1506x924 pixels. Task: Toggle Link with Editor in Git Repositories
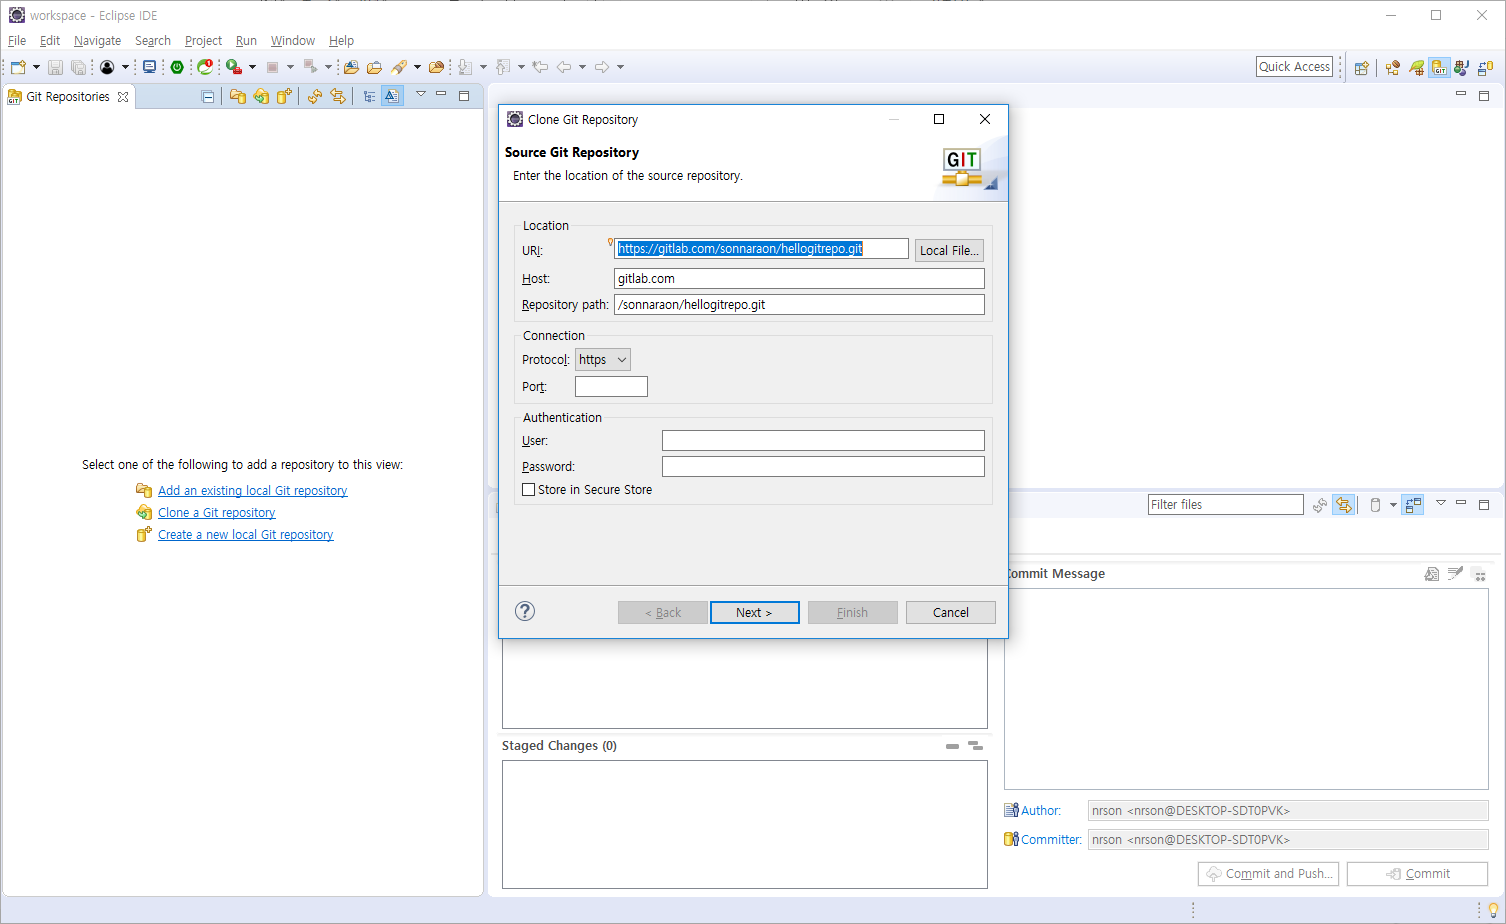[x=338, y=96]
